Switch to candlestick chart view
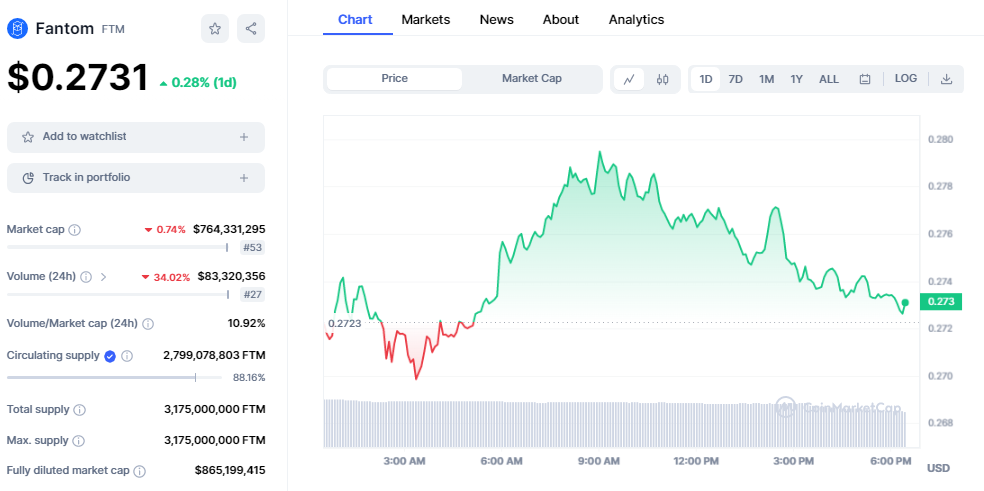The height and width of the screenshot is (491, 984). [662, 79]
